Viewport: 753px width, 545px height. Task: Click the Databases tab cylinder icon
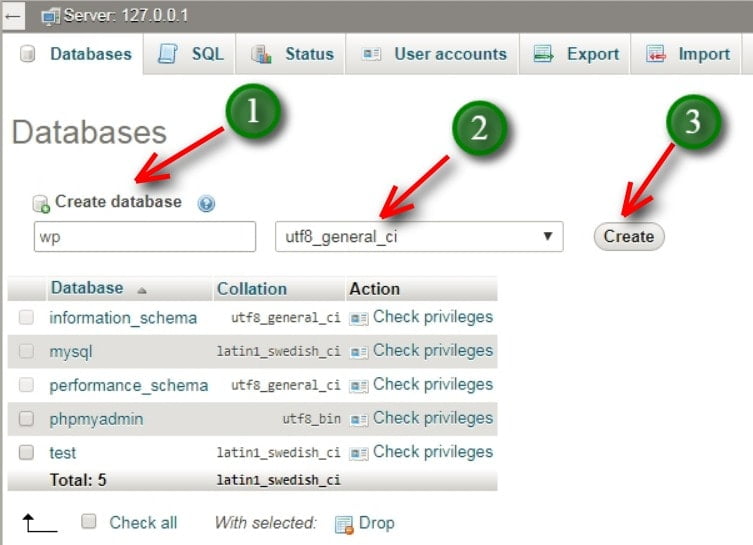(27, 54)
